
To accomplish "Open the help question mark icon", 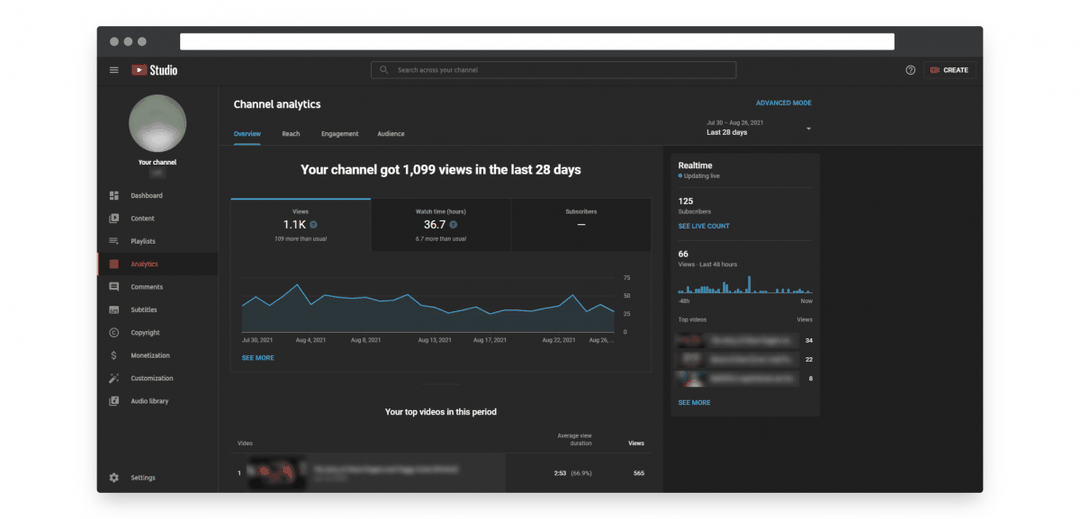I will click(910, 70).
